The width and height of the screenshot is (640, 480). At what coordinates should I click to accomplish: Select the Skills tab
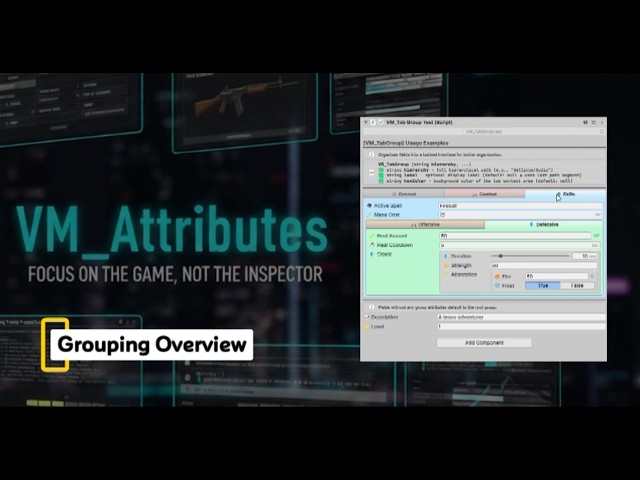point(565,194)
